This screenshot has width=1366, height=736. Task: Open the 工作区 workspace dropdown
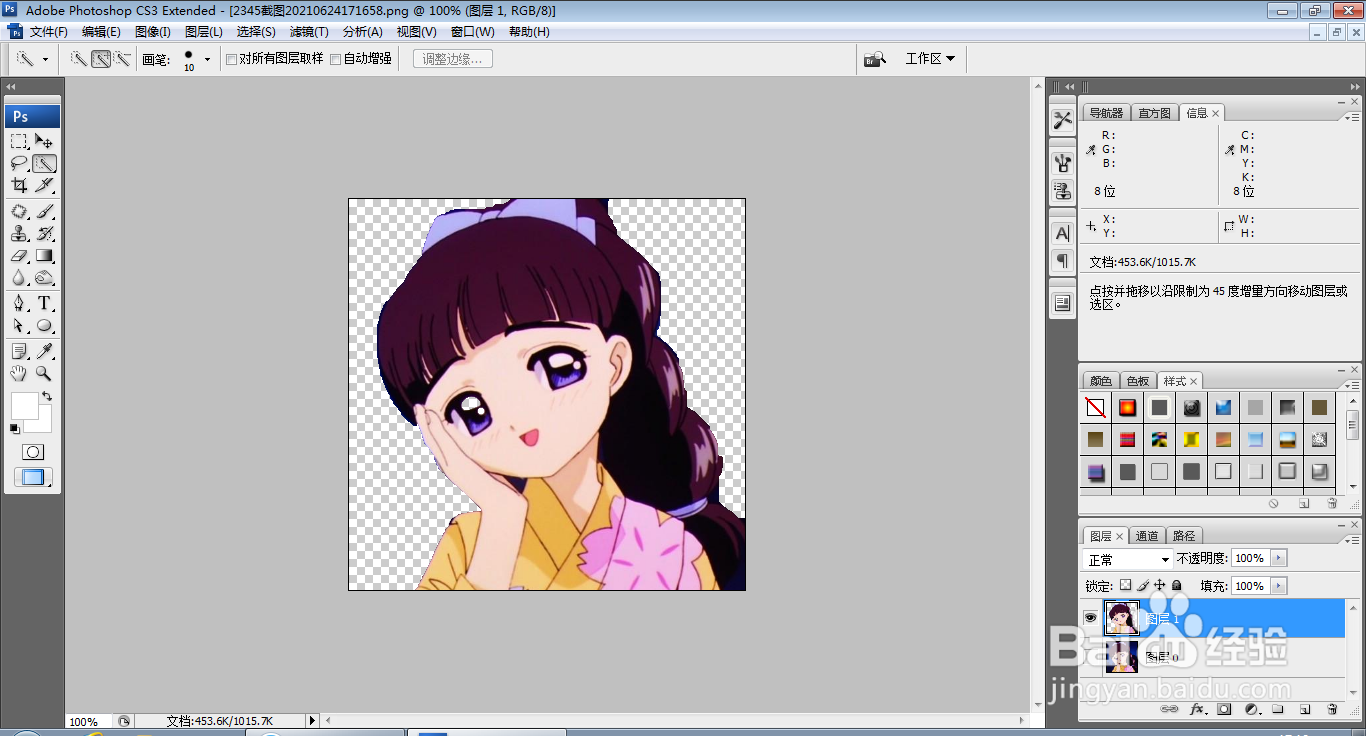pos(930,59)
